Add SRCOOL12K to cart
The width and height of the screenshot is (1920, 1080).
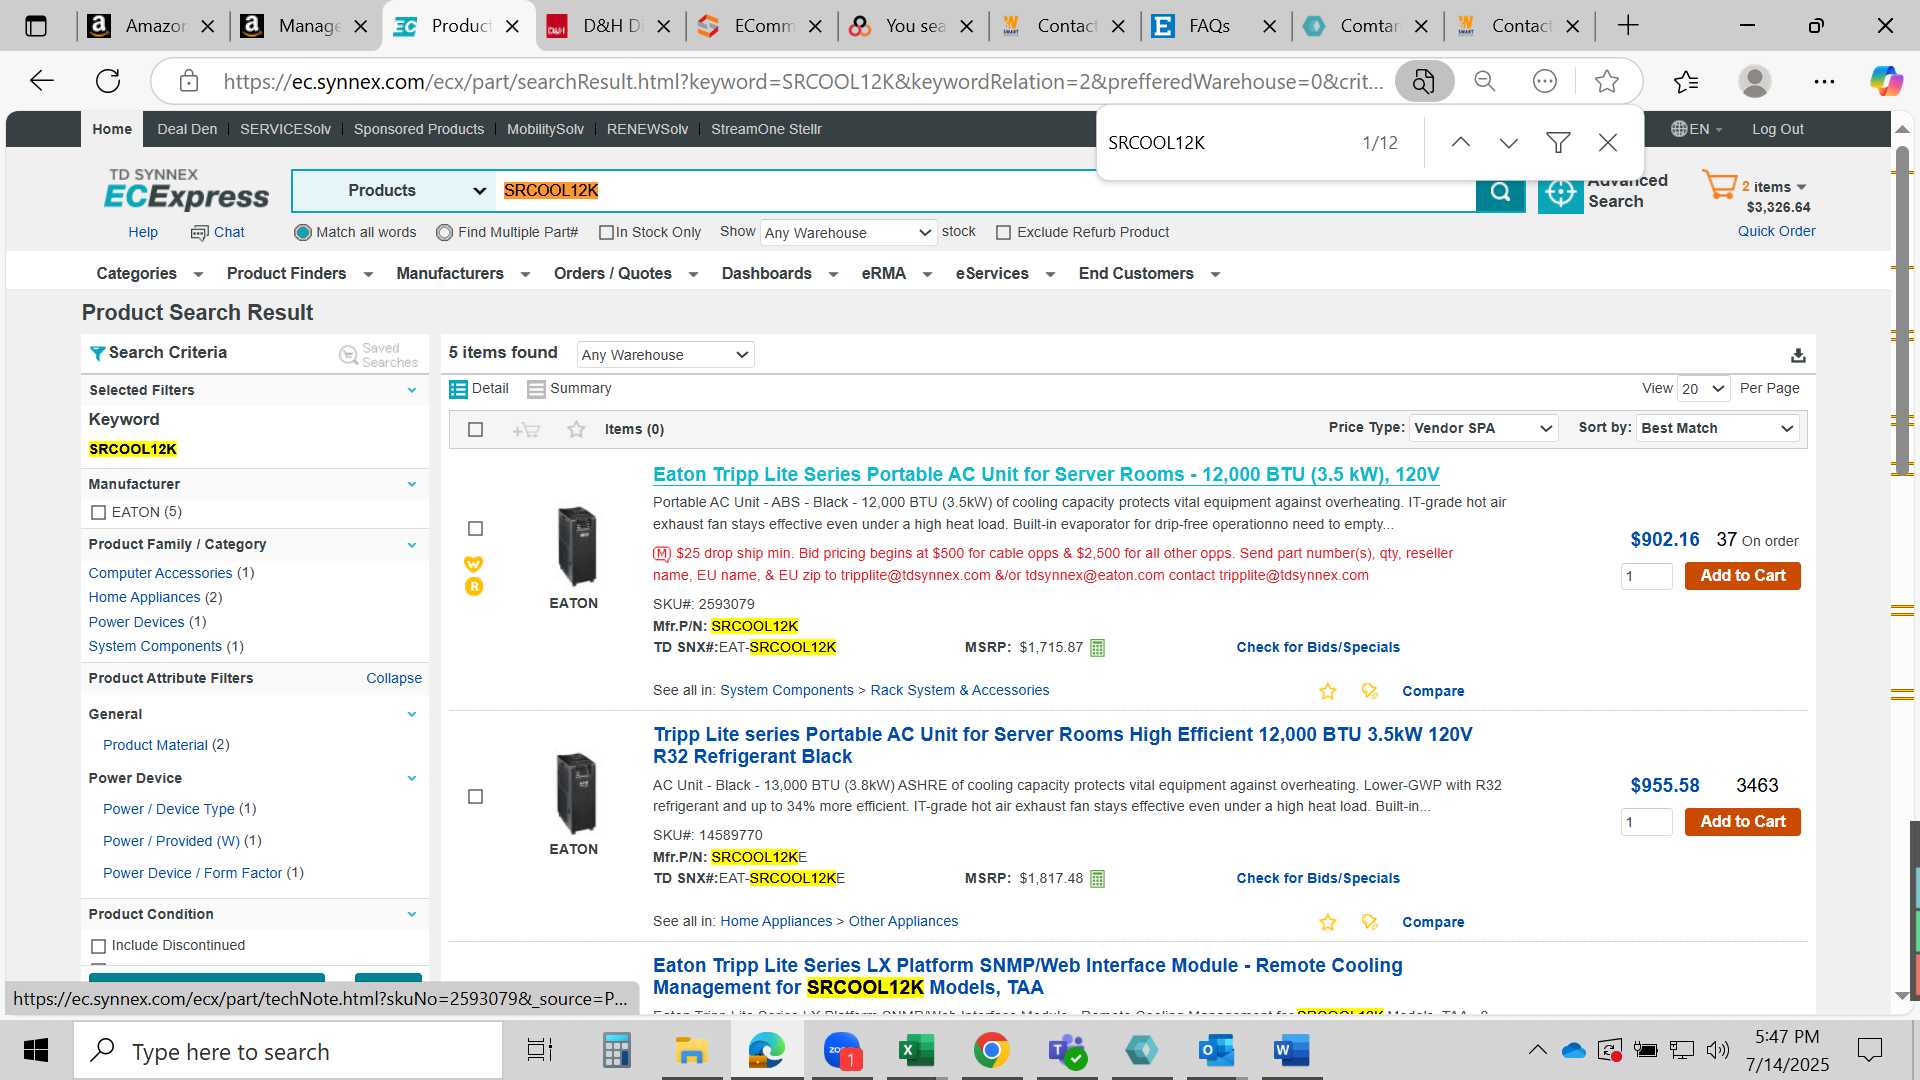coord(1742,576)
